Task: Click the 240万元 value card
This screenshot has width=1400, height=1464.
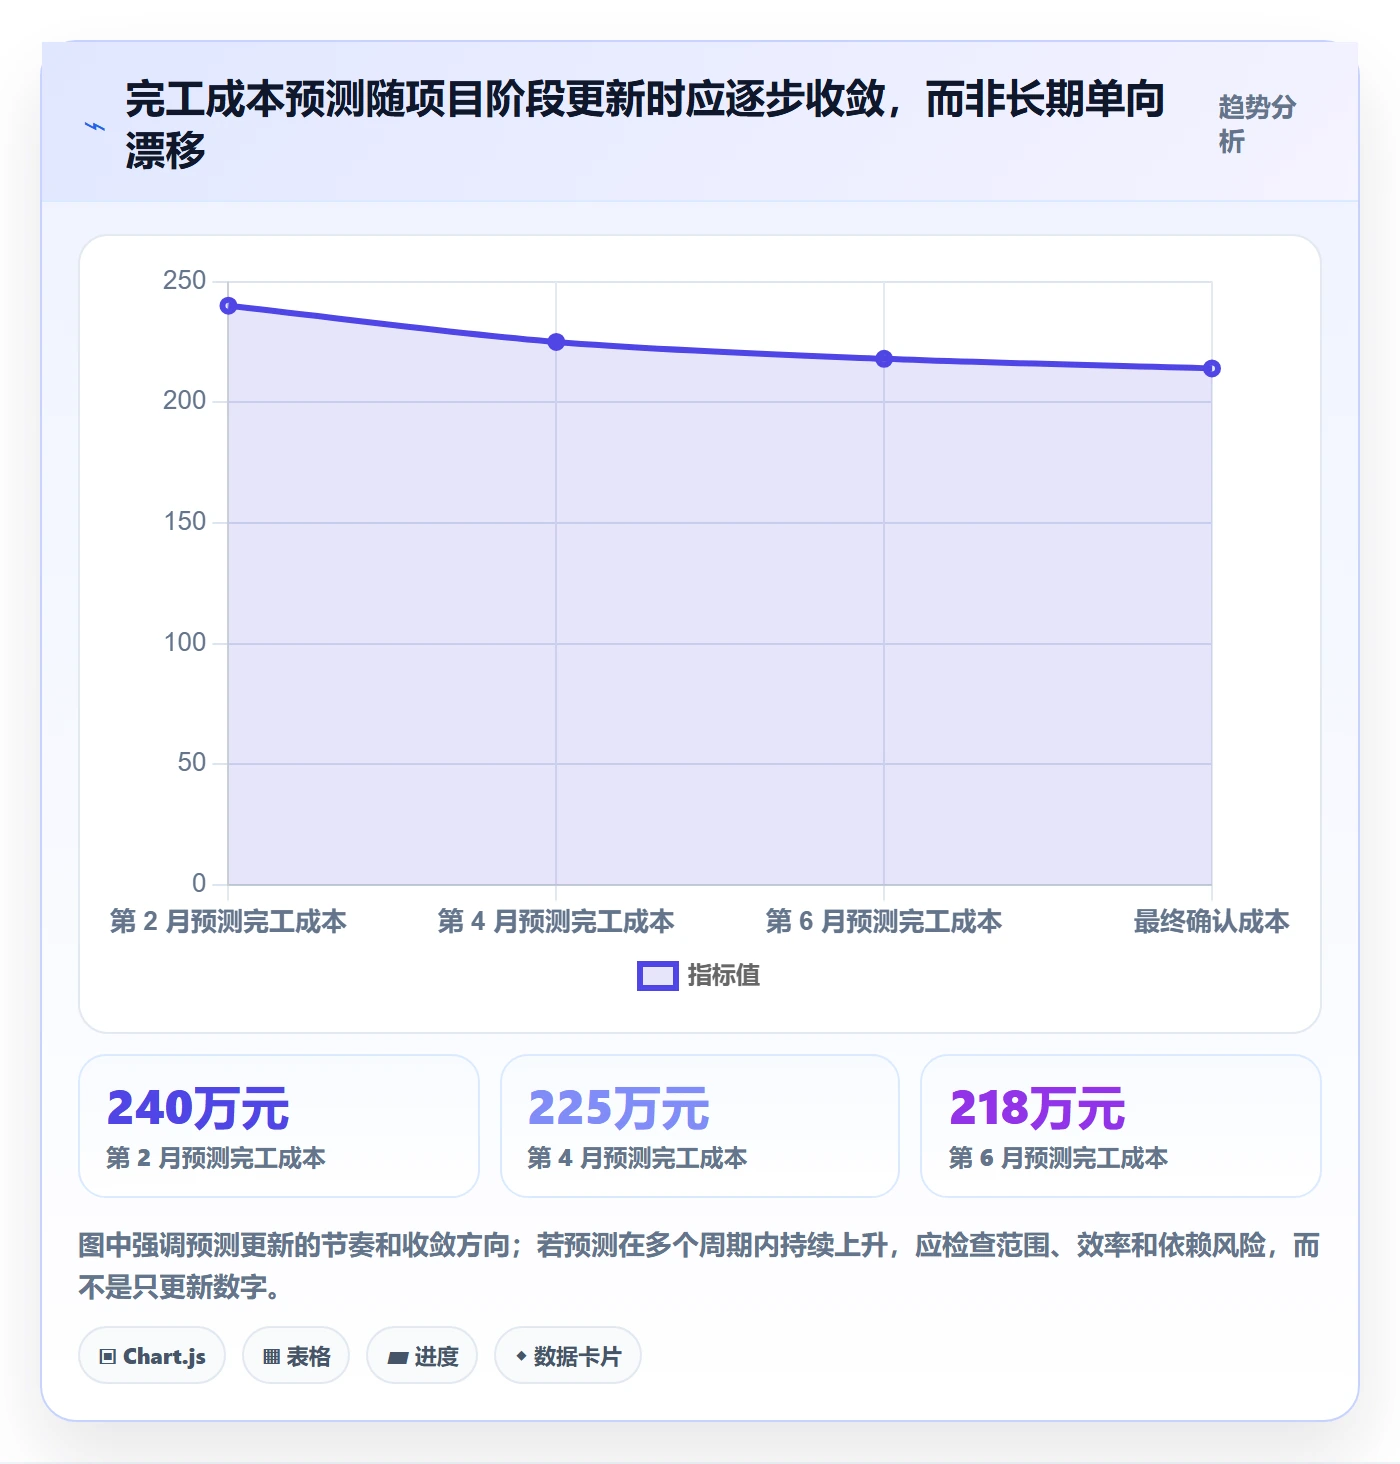Action: (x=279, y=1126)
